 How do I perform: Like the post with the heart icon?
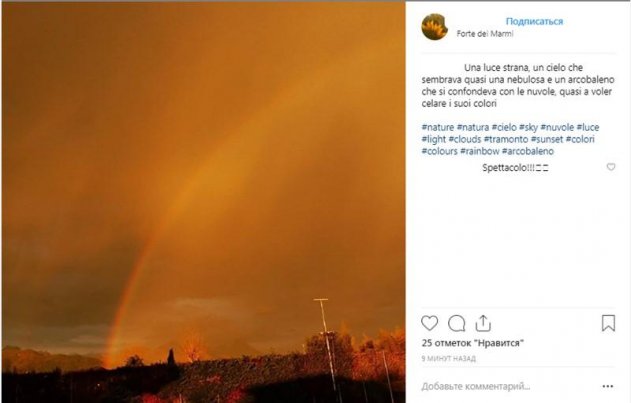point(429,323)
